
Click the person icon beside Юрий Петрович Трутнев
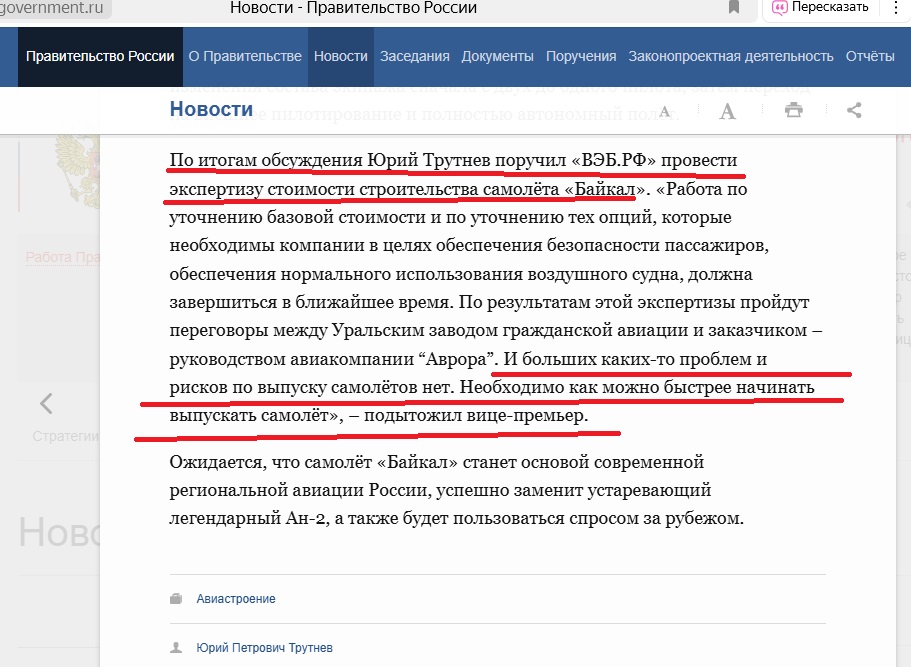click(176, 647)
